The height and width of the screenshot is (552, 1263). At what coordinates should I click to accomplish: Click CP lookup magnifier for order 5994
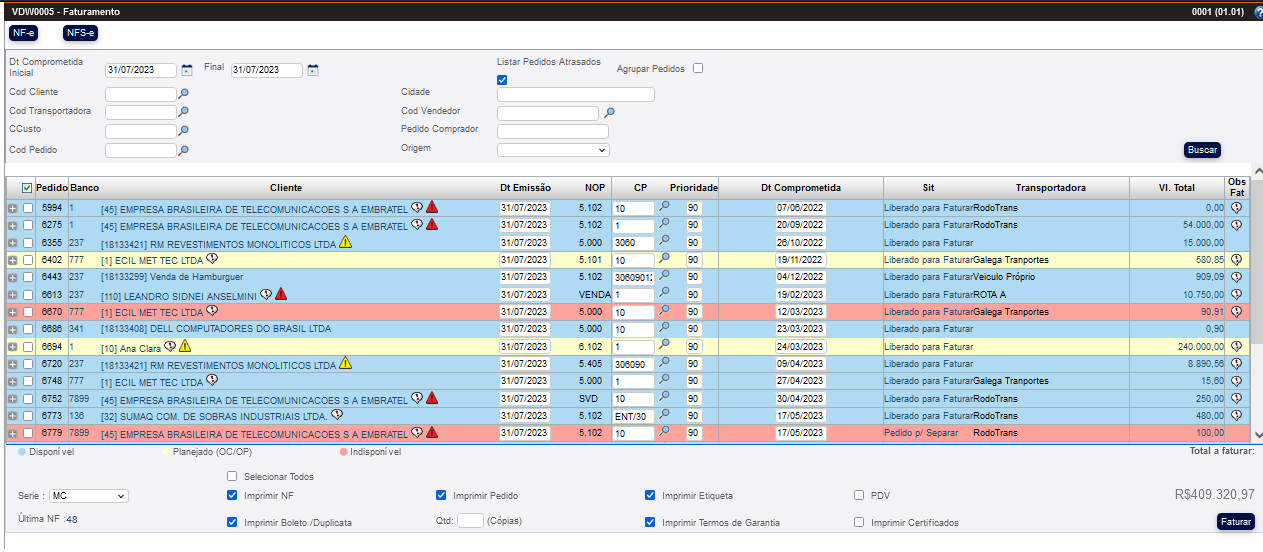(x=664, y=207)
